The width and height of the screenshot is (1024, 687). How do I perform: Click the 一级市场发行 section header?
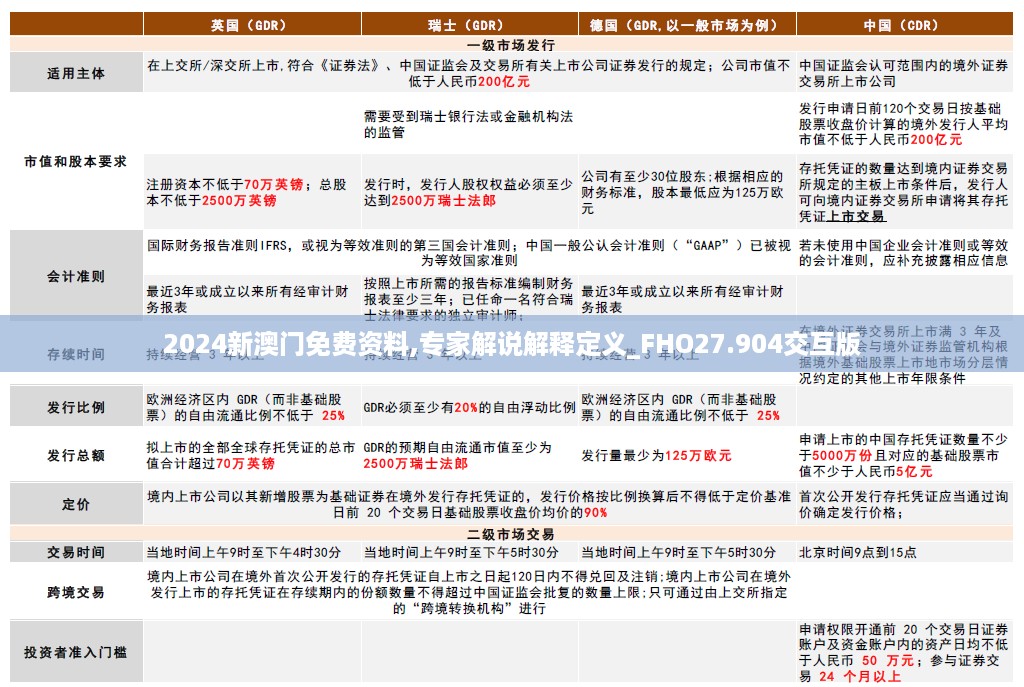tap(511, 45)
